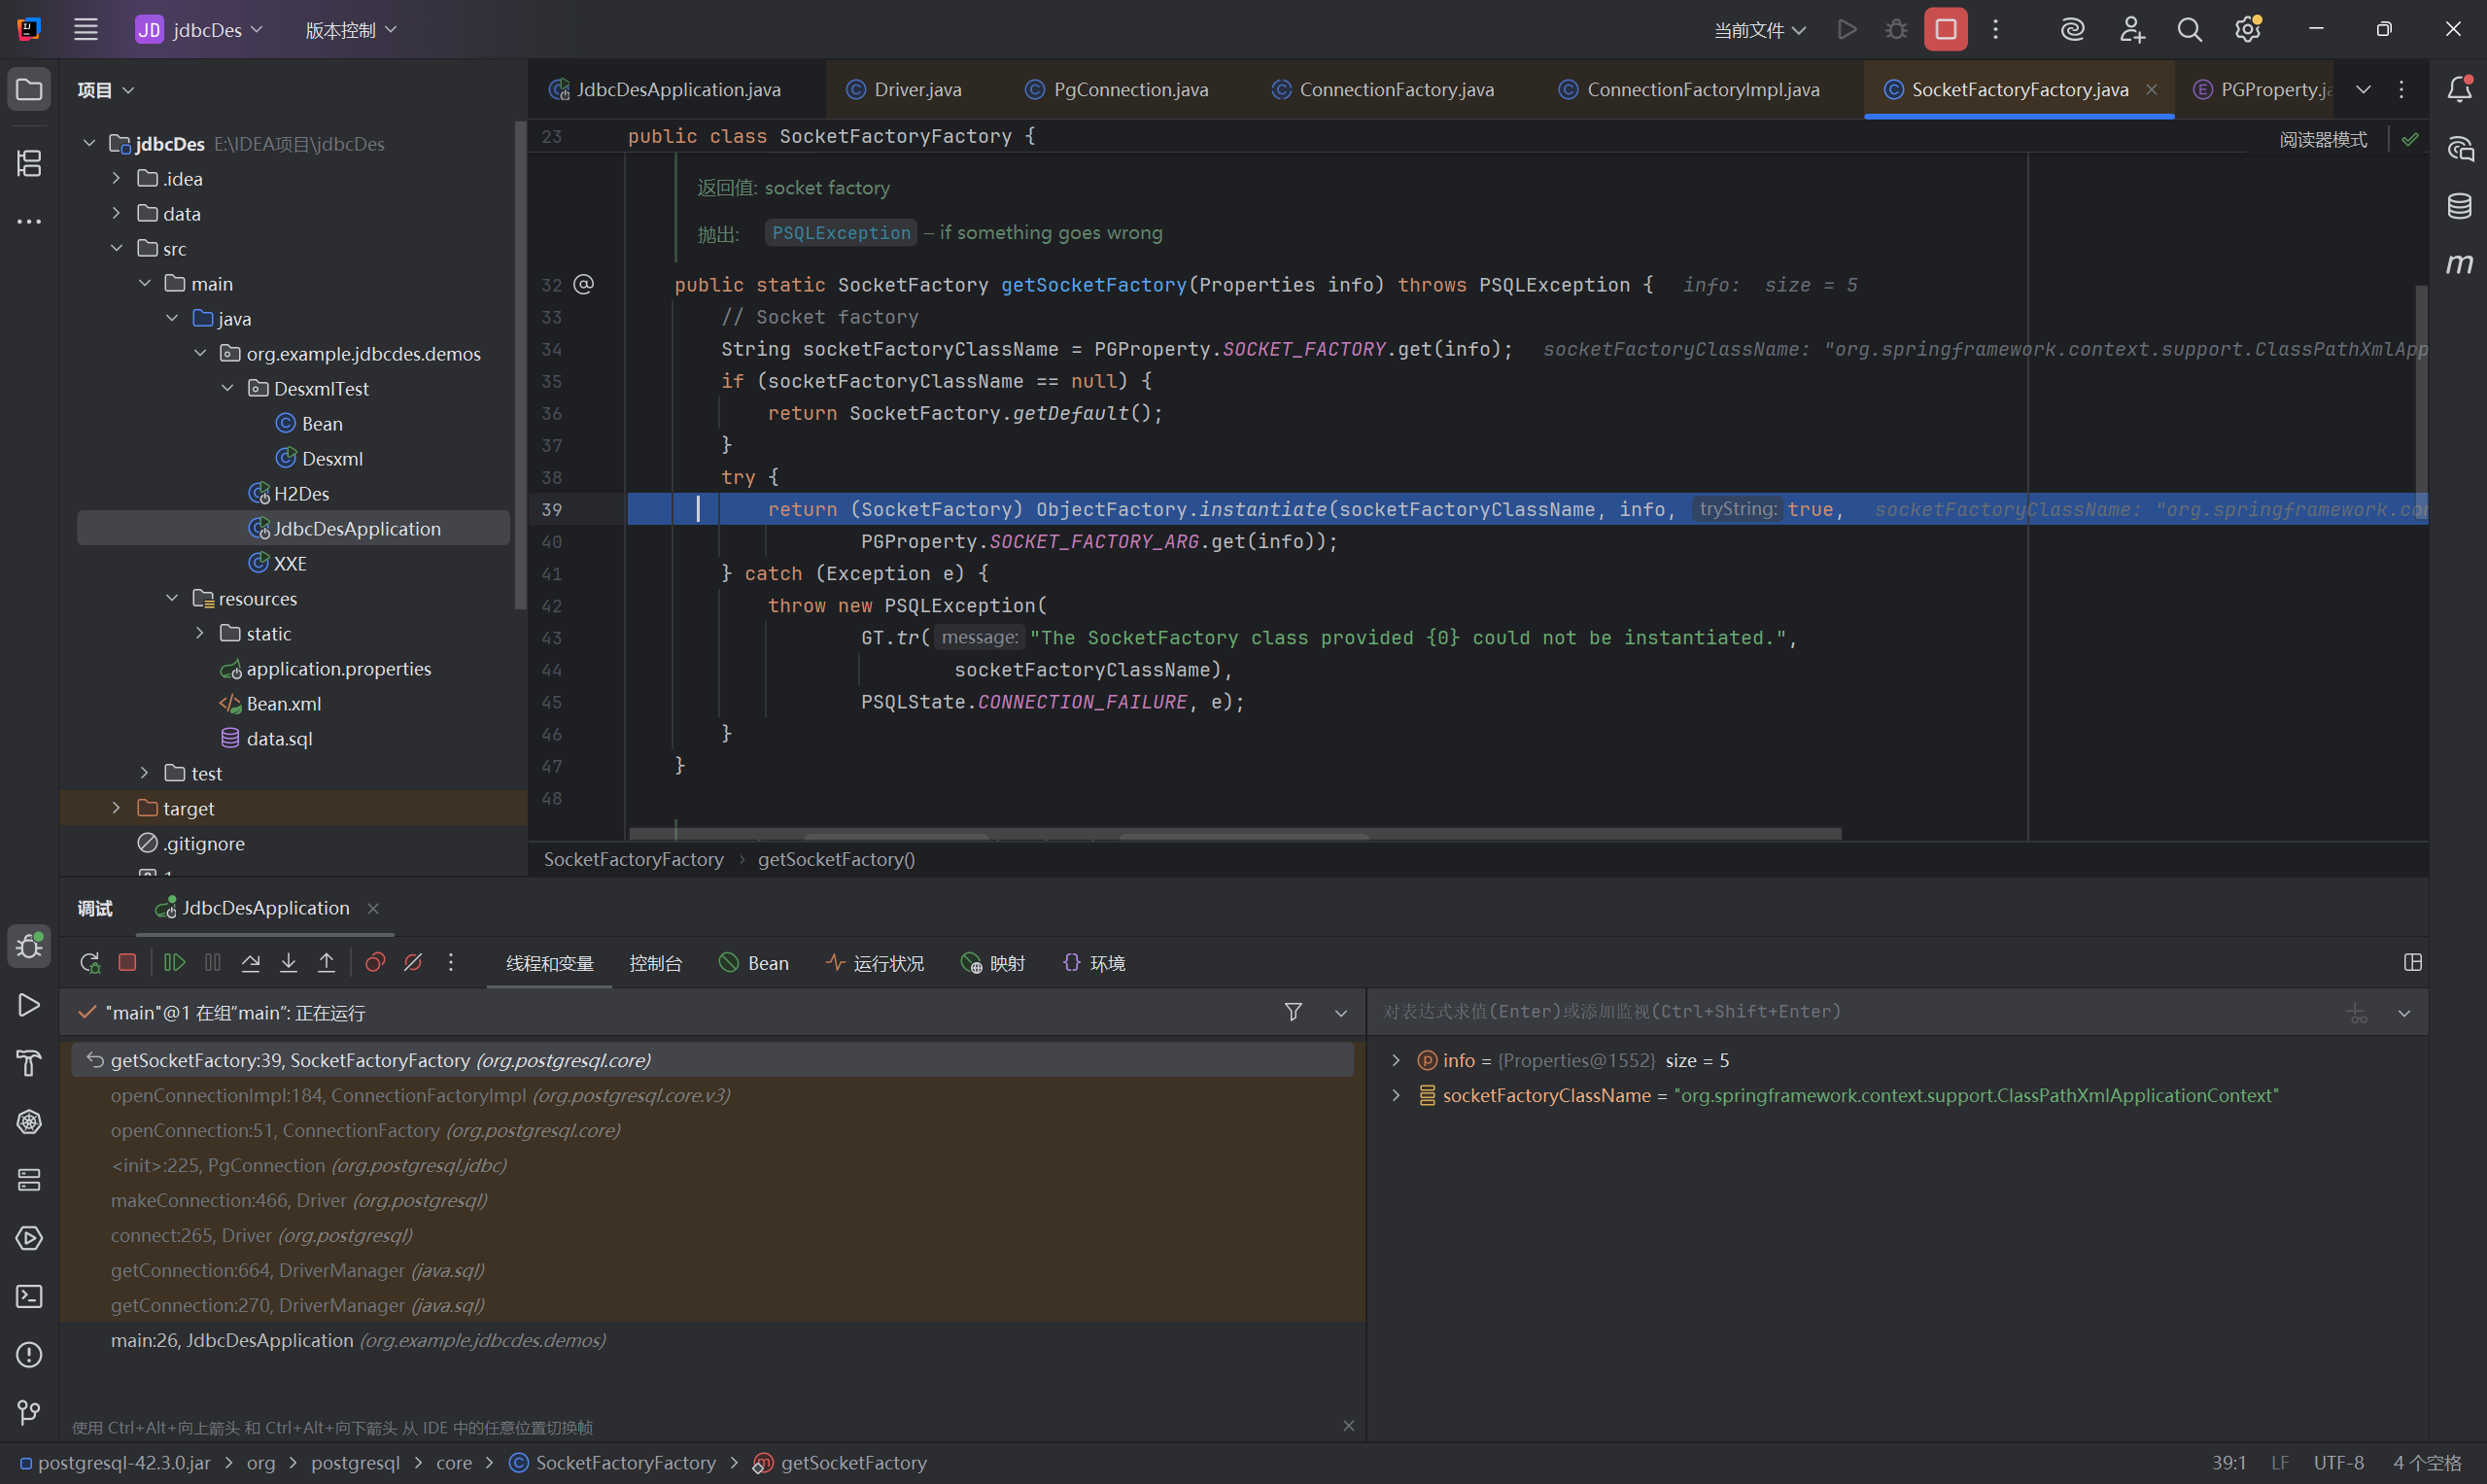Viewport: 2487px width, 1484px height.
Task: Open the Database tool window icon
Action: [x=2459, y=206]
